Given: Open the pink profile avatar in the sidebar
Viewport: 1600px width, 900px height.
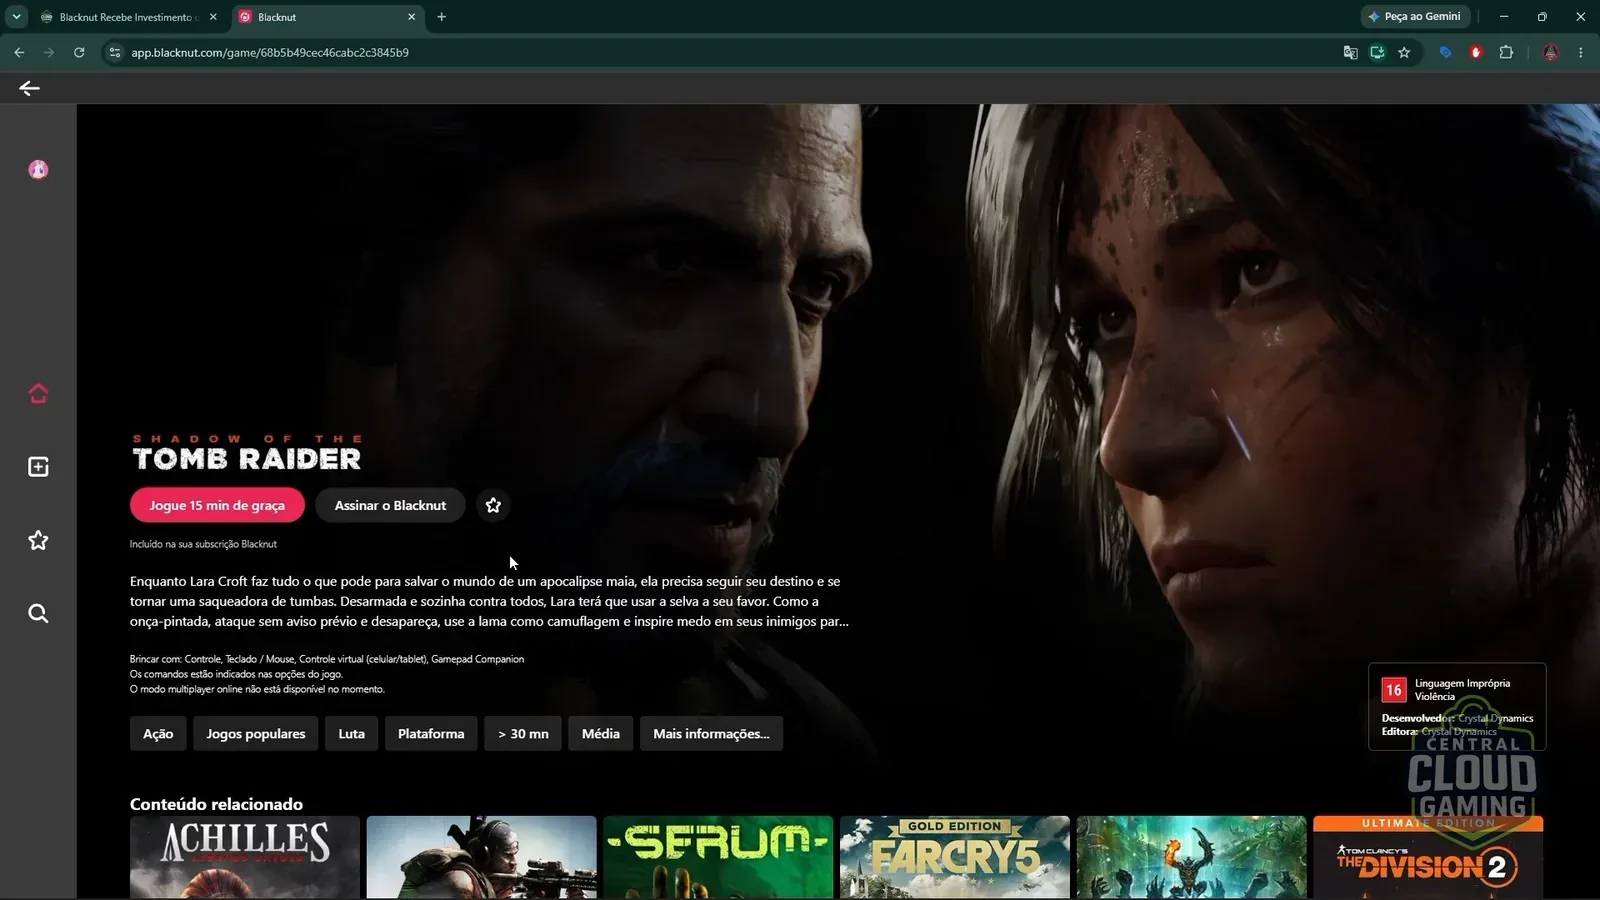Looking at the screenshot, I should tap(38, 169).
